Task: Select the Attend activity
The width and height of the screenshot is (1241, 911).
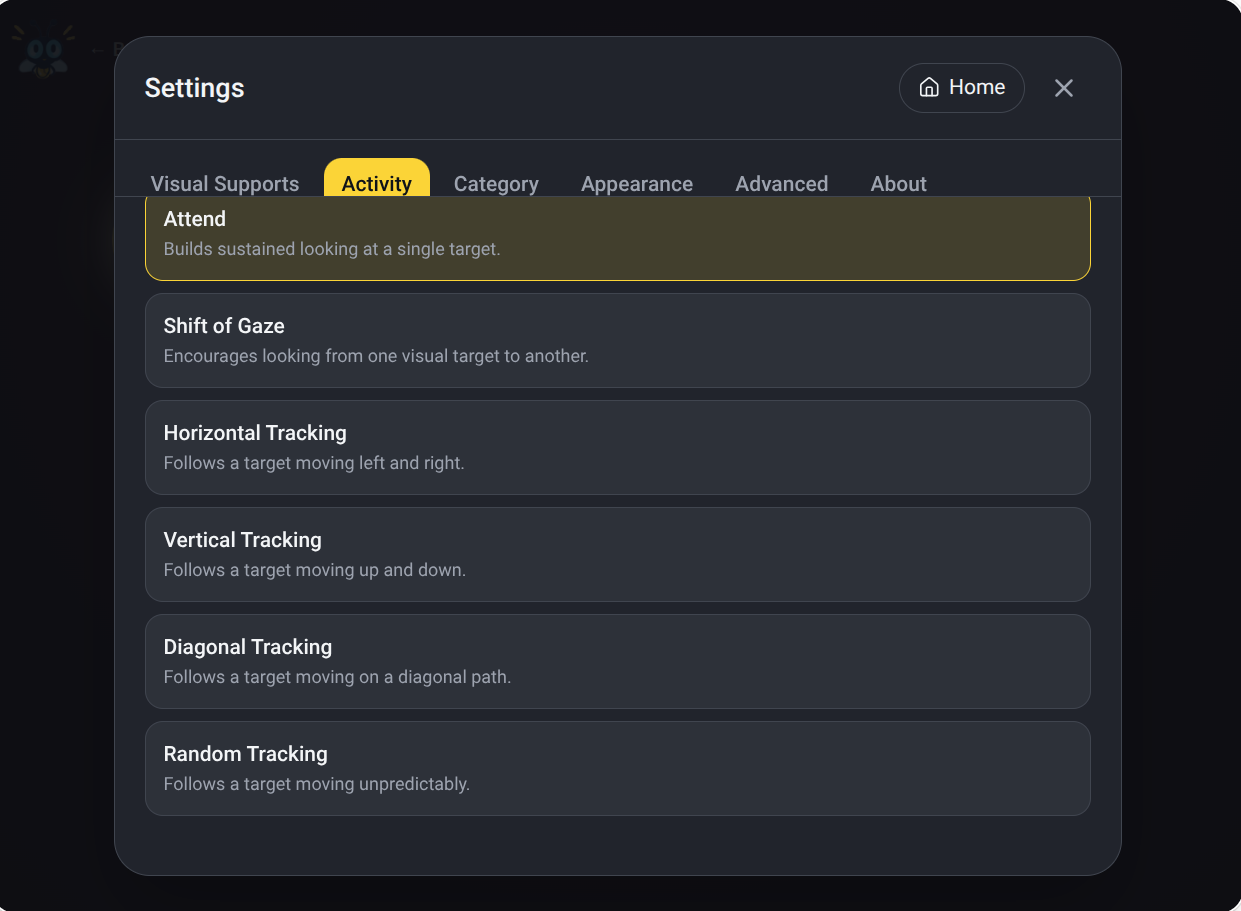Action: [x=618, y=238]
